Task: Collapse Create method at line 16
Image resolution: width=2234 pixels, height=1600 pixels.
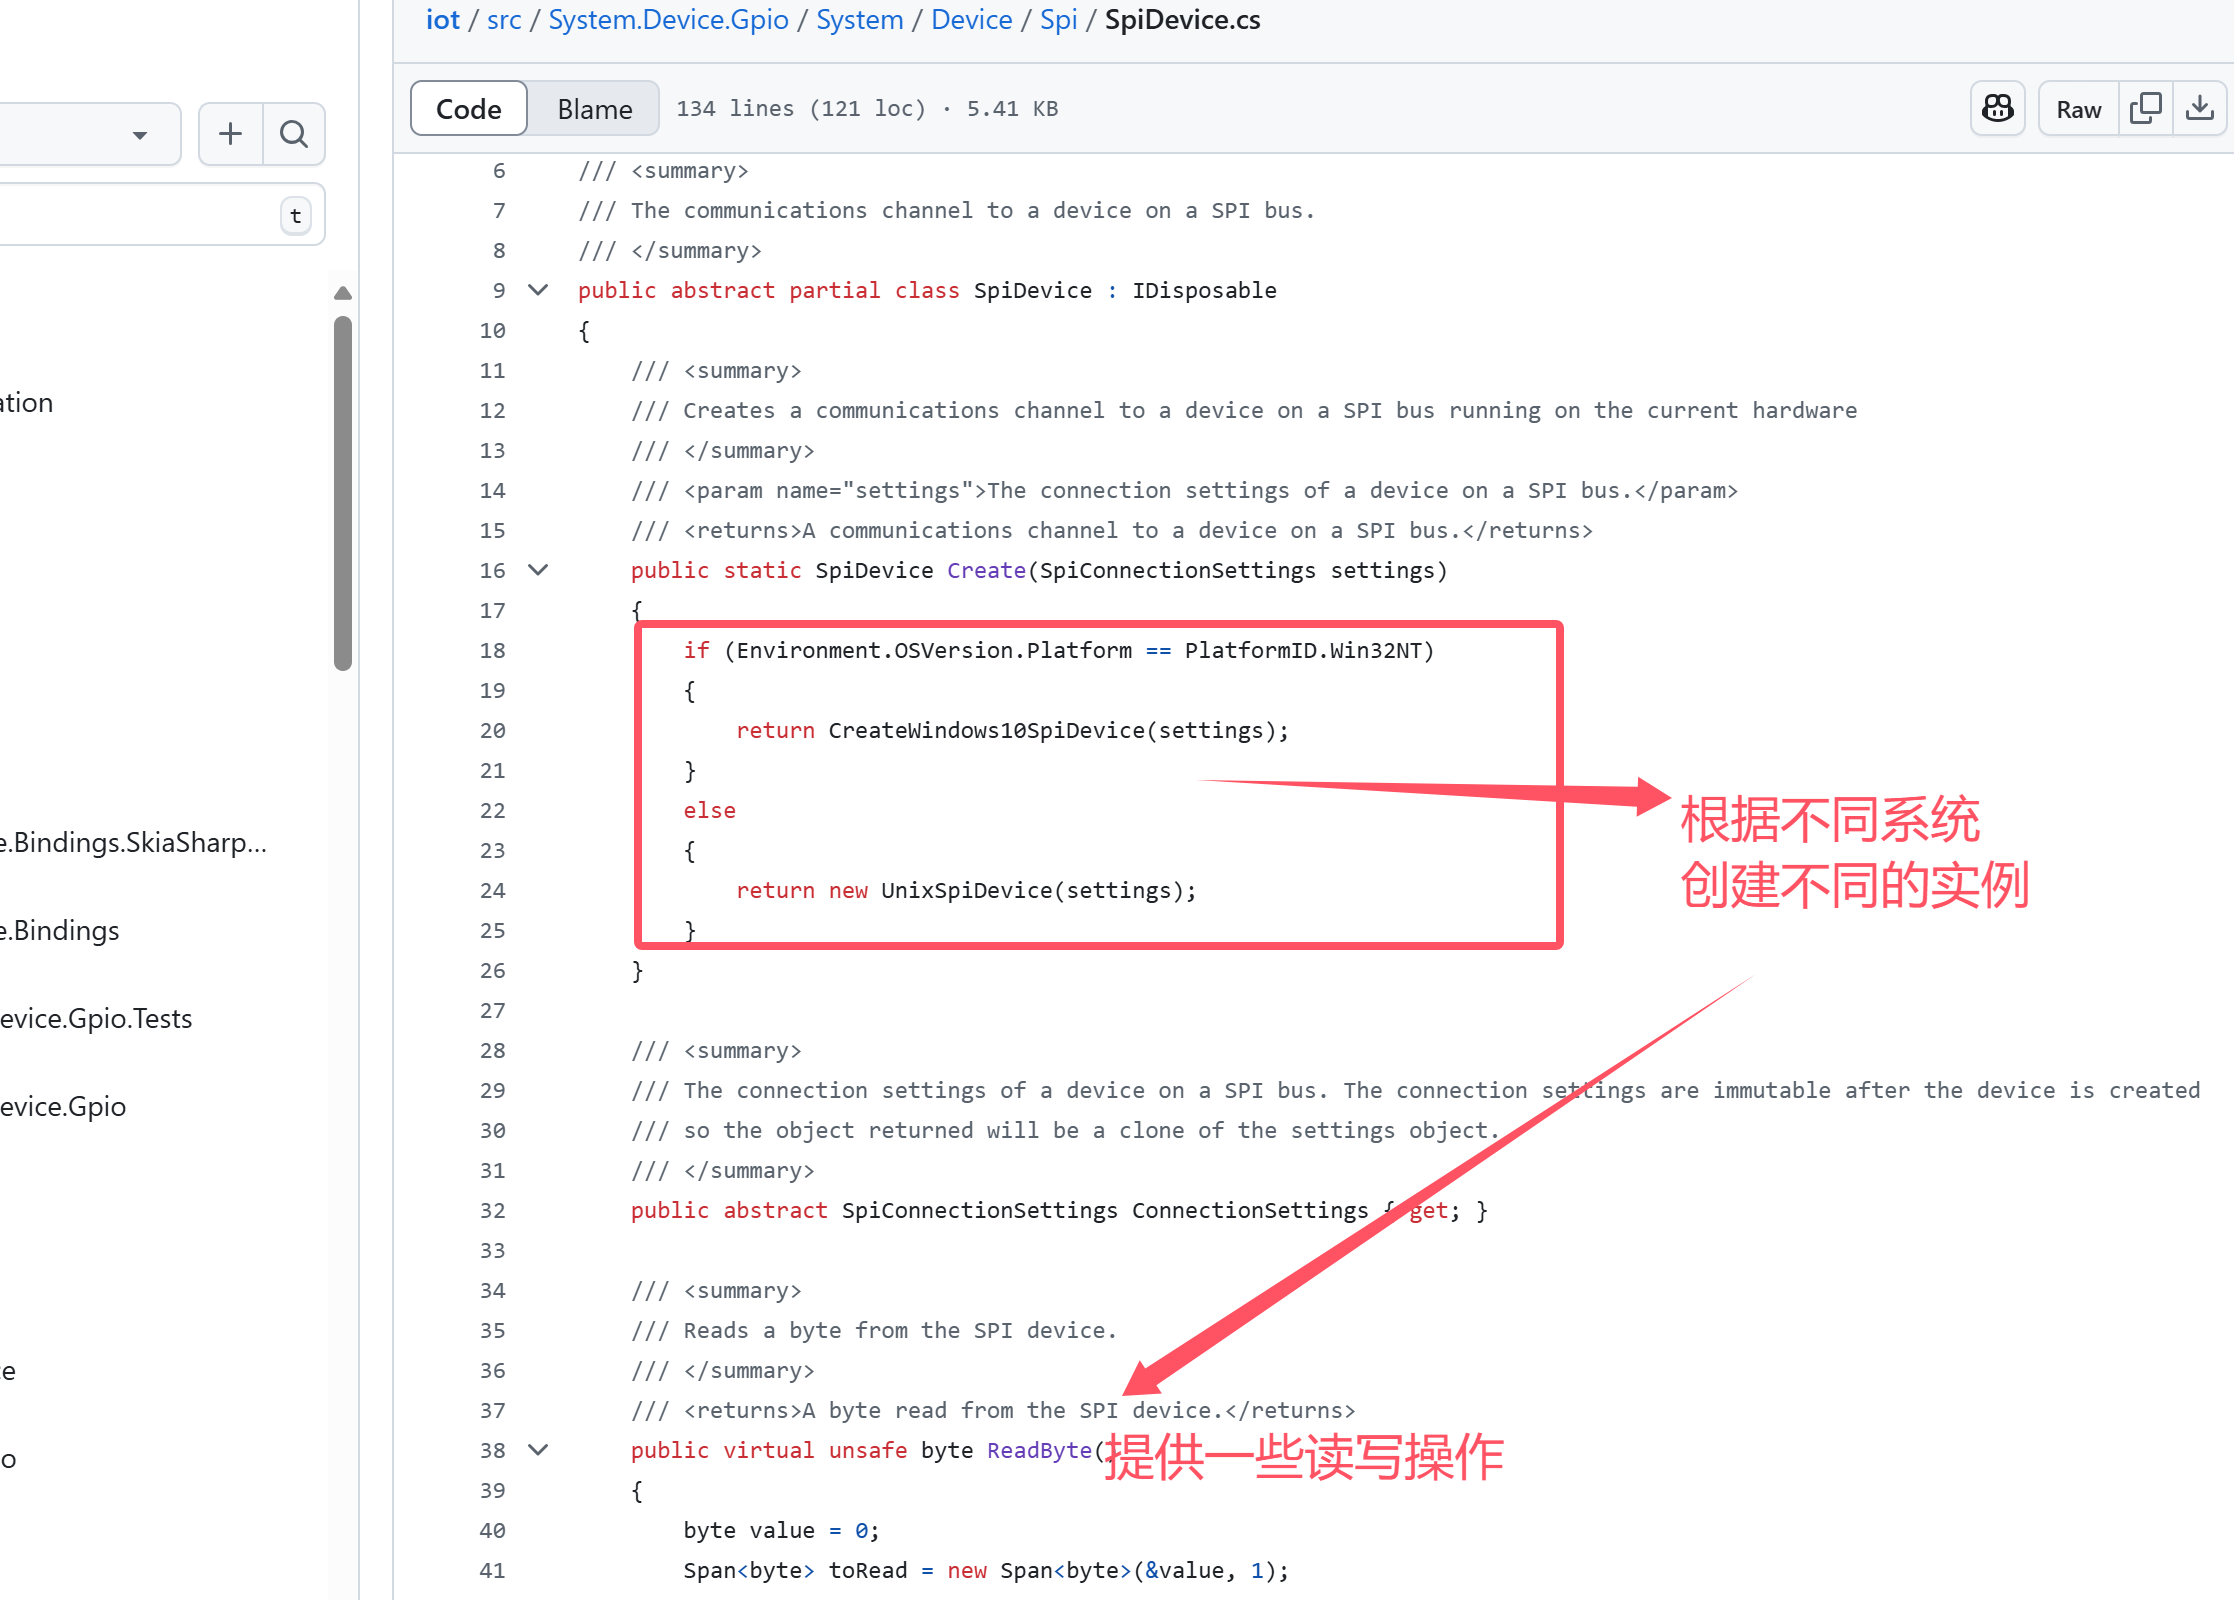Action: pyautogui.click(x=538, y=570)
